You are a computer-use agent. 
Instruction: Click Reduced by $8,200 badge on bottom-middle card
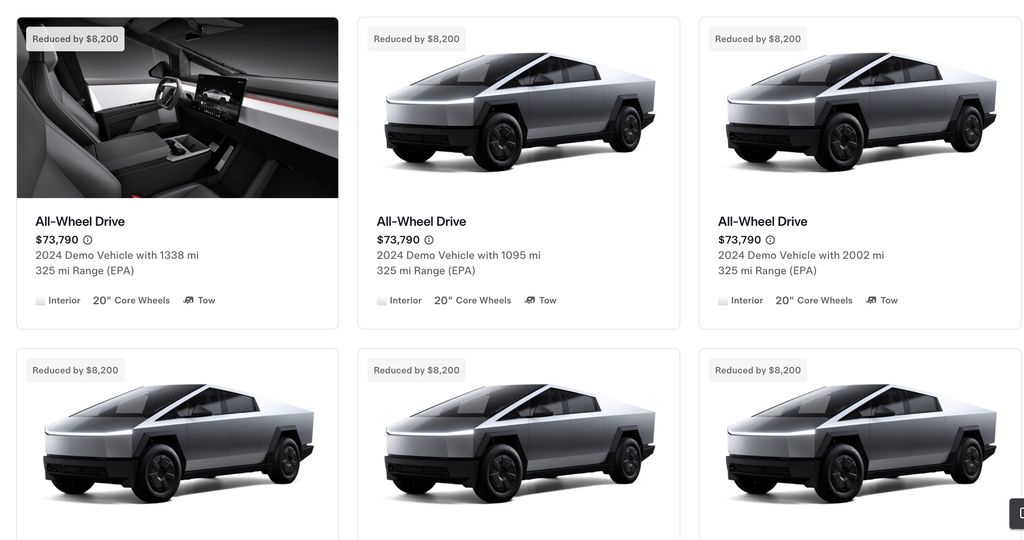(417, 370)
